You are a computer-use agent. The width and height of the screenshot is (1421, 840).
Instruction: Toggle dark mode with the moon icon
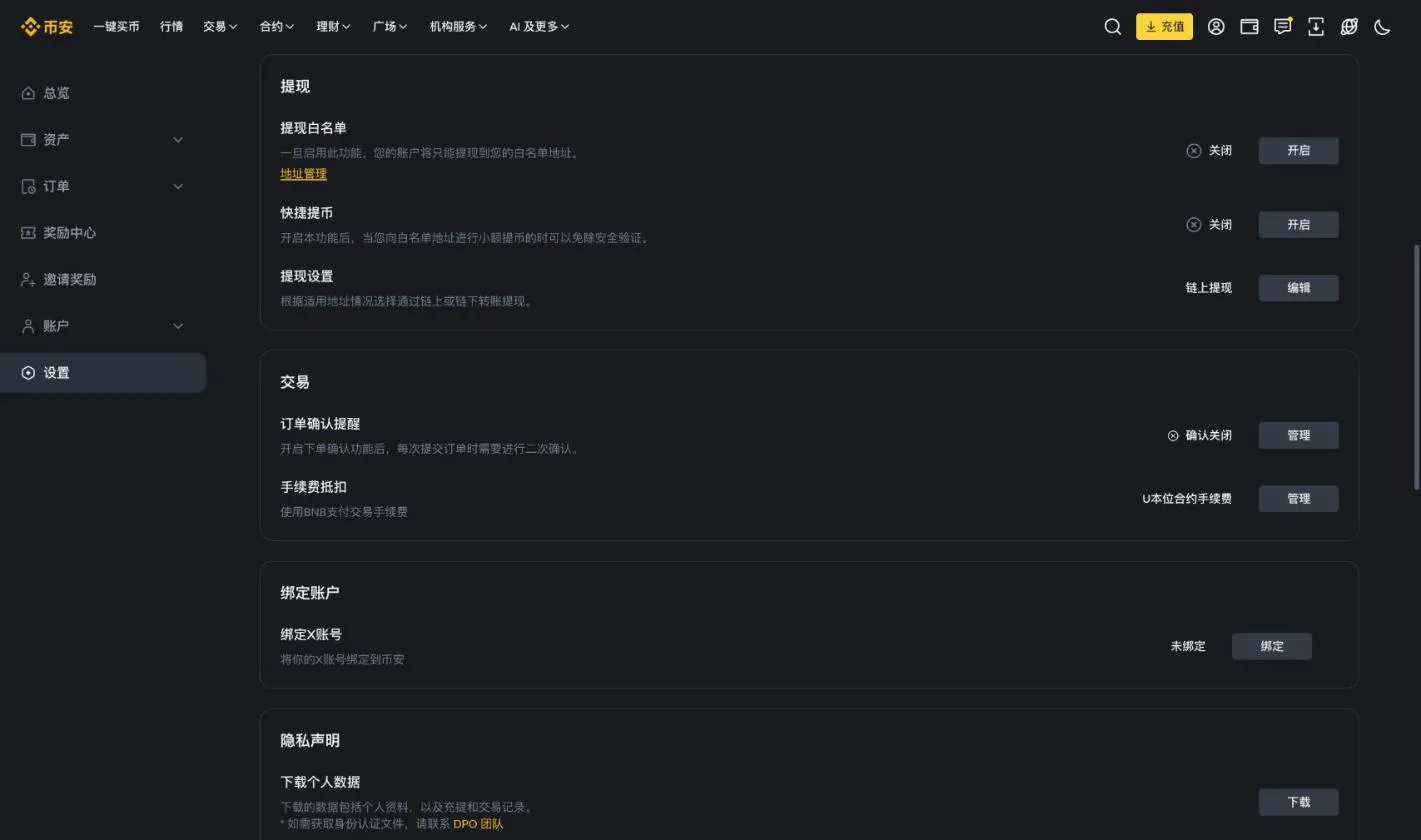point(1382,27)
